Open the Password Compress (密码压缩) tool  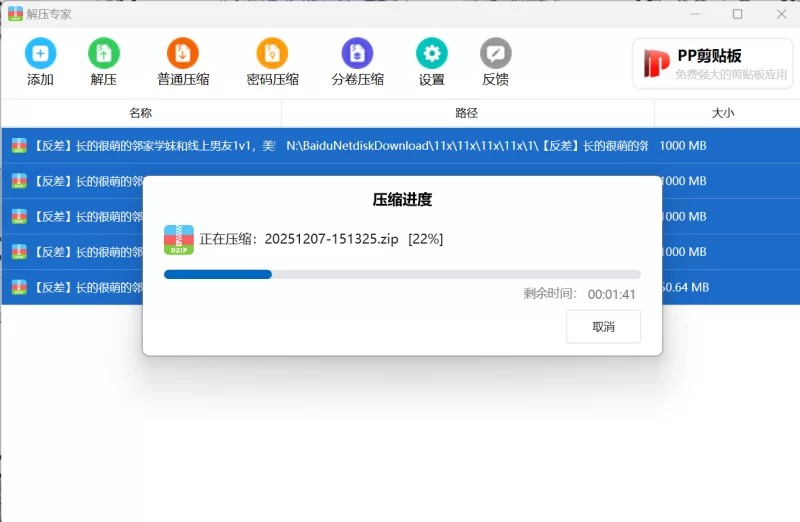click(x=272, y=54)
